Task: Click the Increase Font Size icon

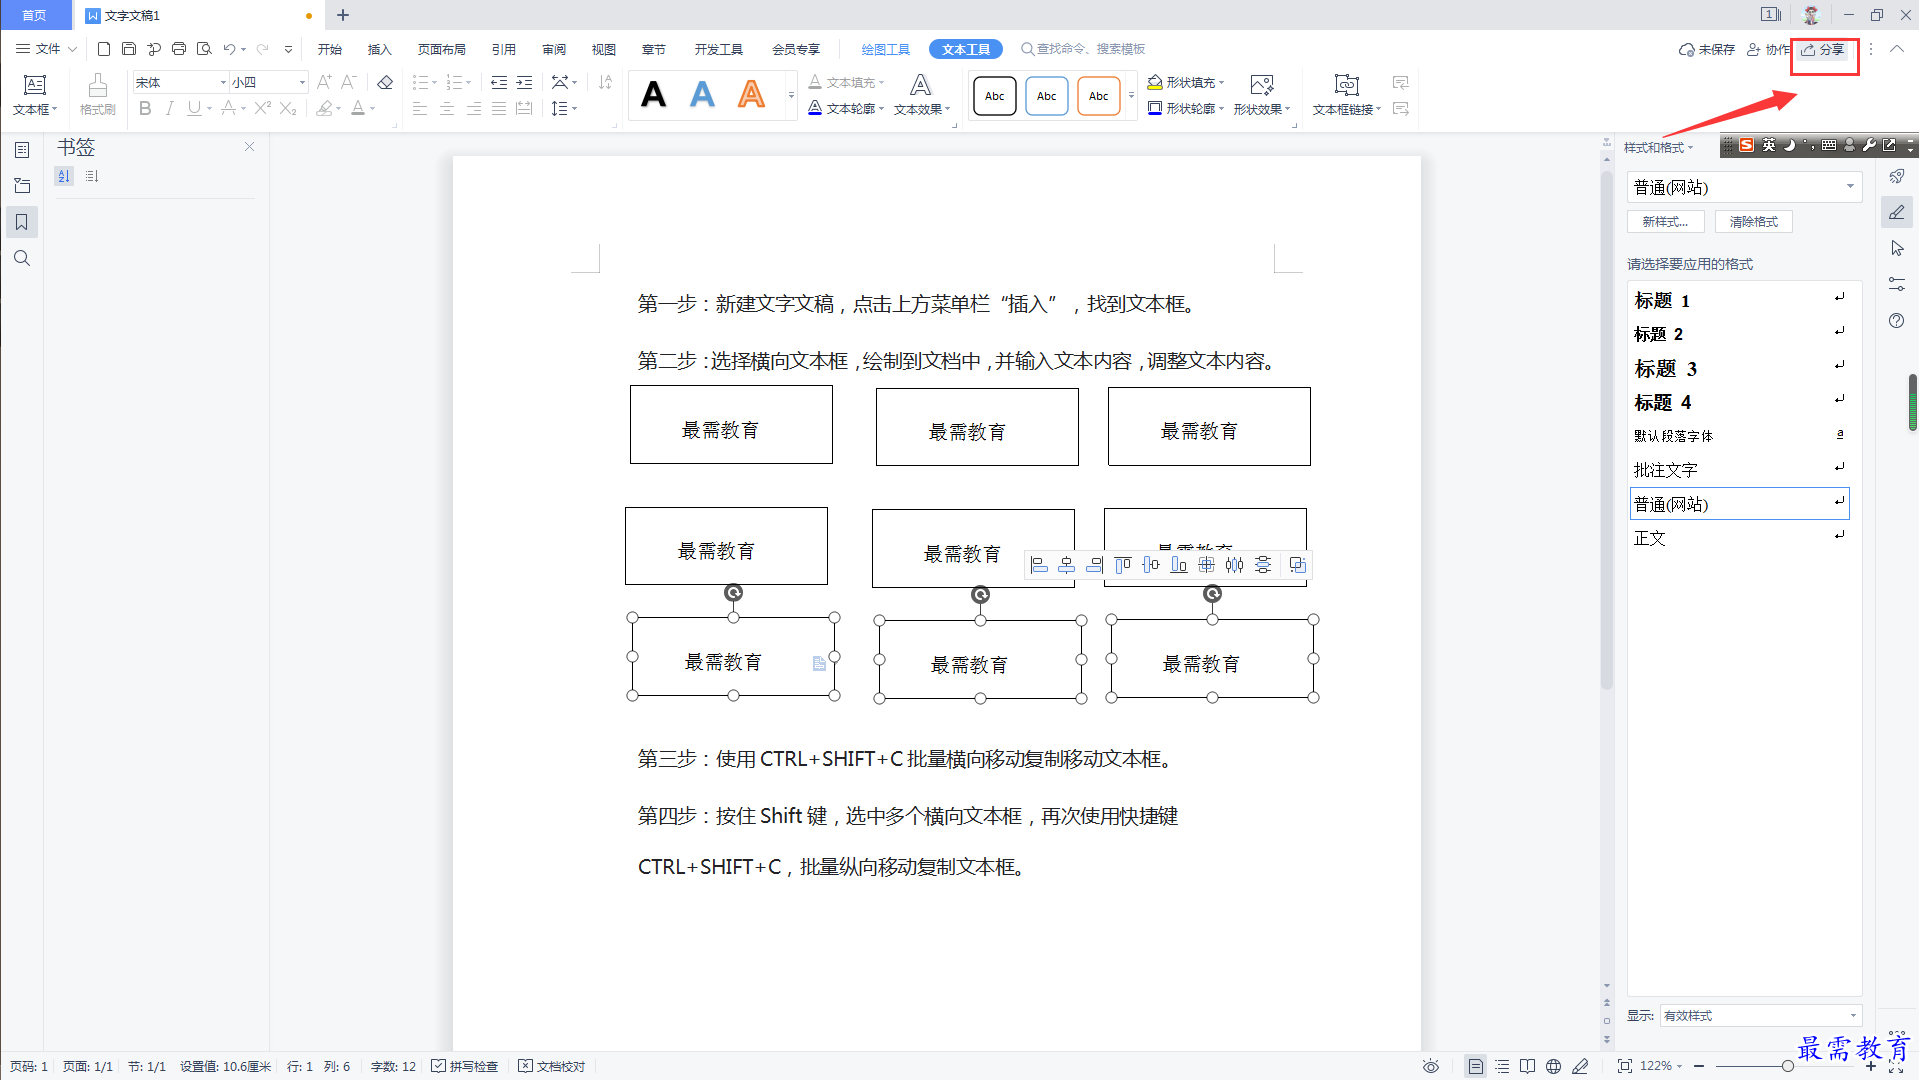Action: coord(324,82)
